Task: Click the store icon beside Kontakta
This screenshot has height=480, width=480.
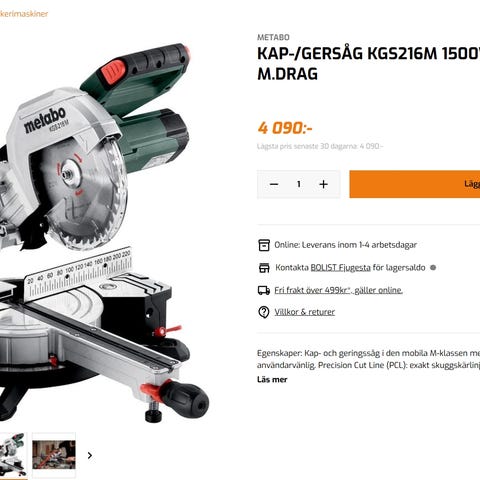Action: pyautogui.click(x=264, y=268)
